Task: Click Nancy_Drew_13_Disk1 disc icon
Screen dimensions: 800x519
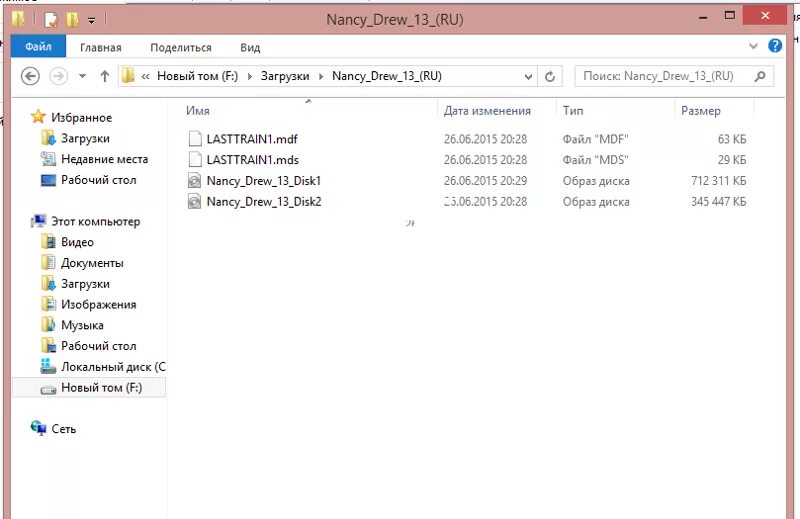Action: pos(194,181)
